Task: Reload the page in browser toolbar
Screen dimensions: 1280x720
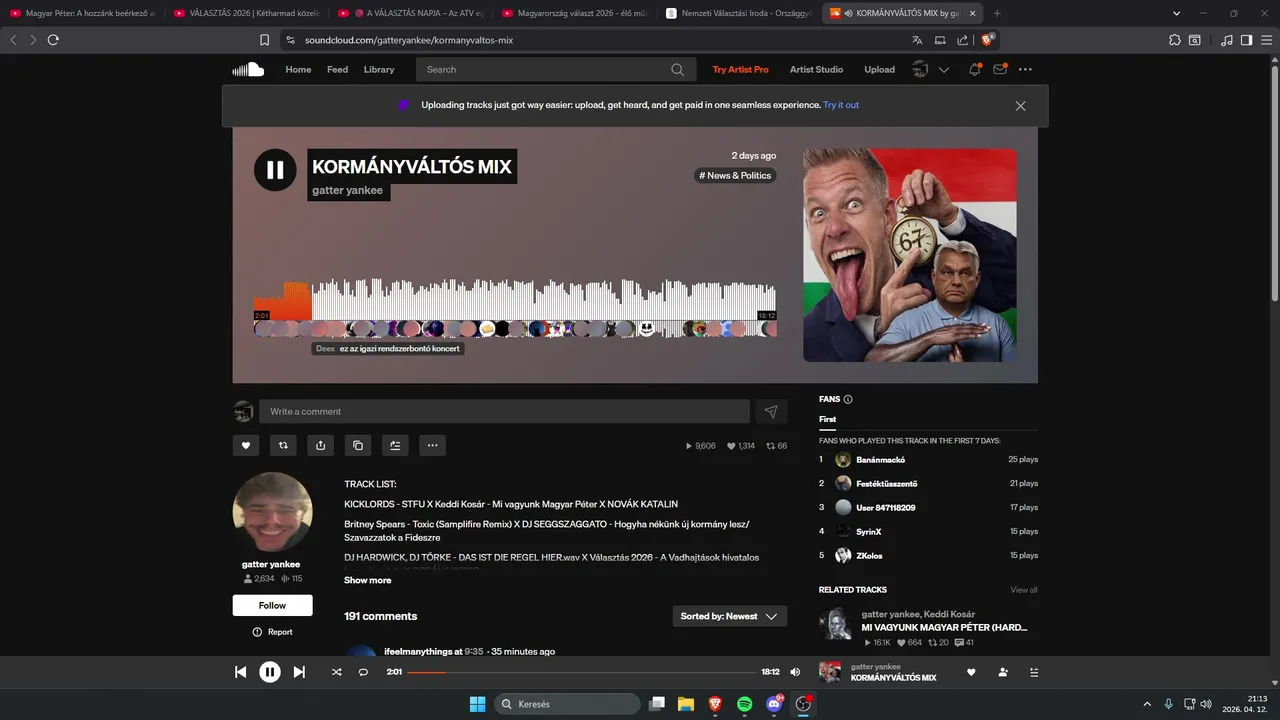Action: 53,40
